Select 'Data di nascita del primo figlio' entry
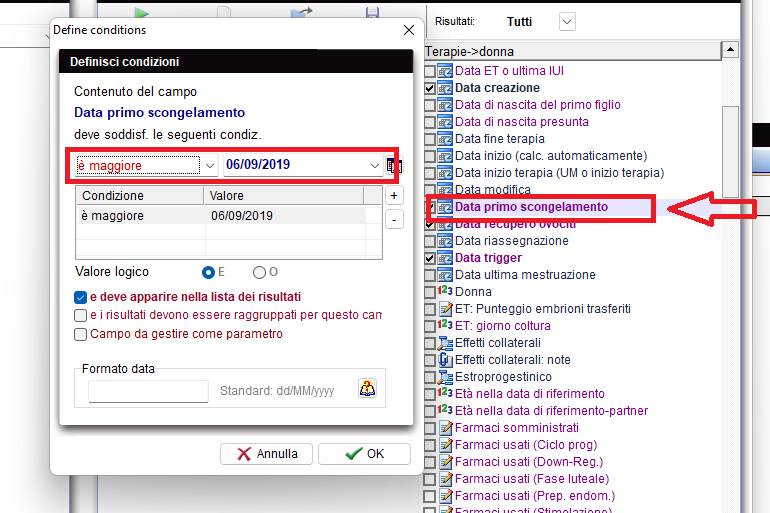The height and width of the screenshot is (513, 770). point(538,105)
